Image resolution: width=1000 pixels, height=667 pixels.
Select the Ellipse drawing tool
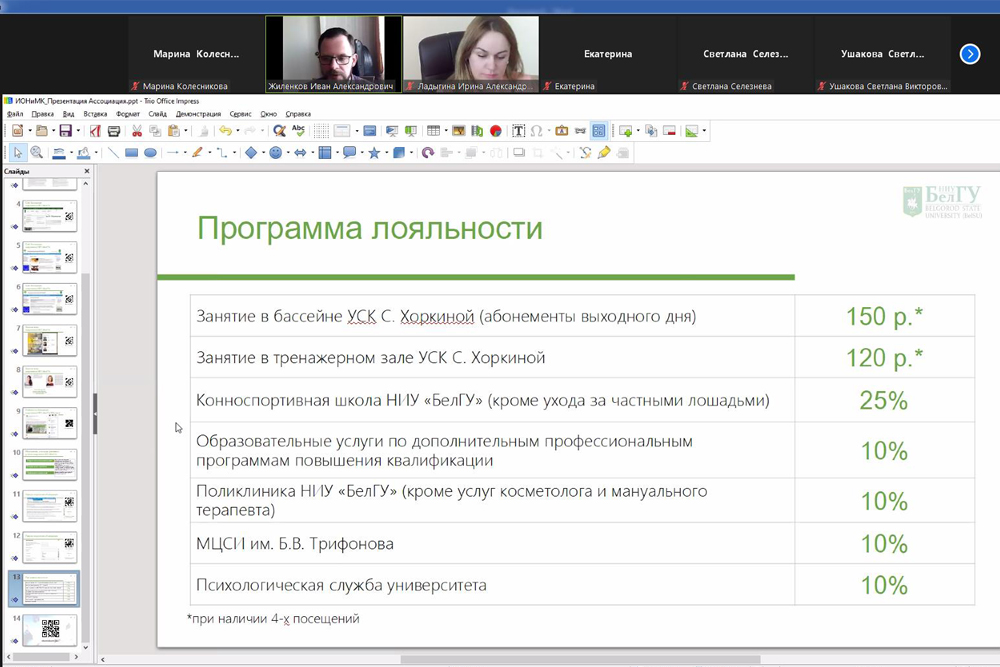[150, 153]
